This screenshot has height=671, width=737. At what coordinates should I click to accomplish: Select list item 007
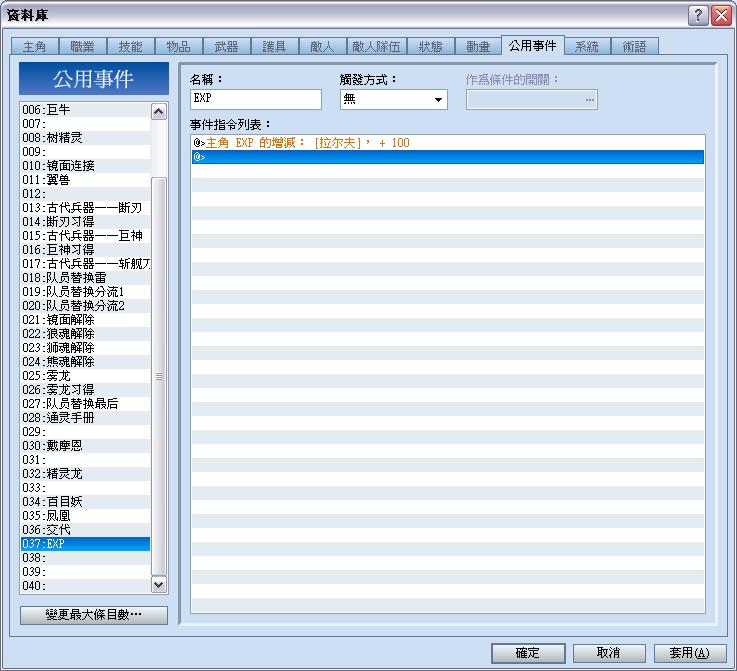(x=86, y=124)
